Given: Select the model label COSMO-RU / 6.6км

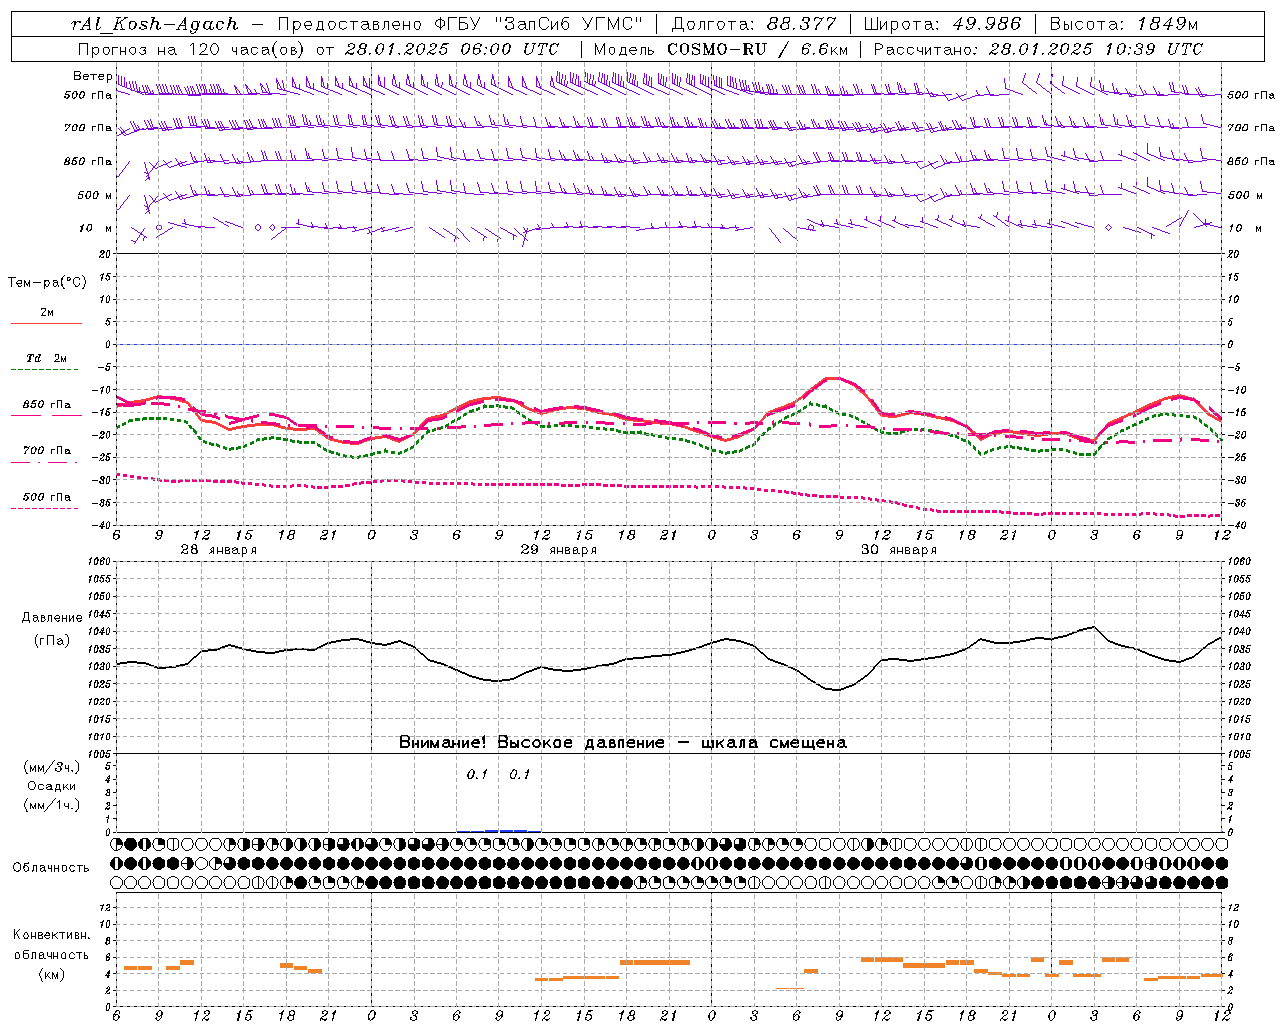Looking at the screenshot, I should tap(758, 49).
